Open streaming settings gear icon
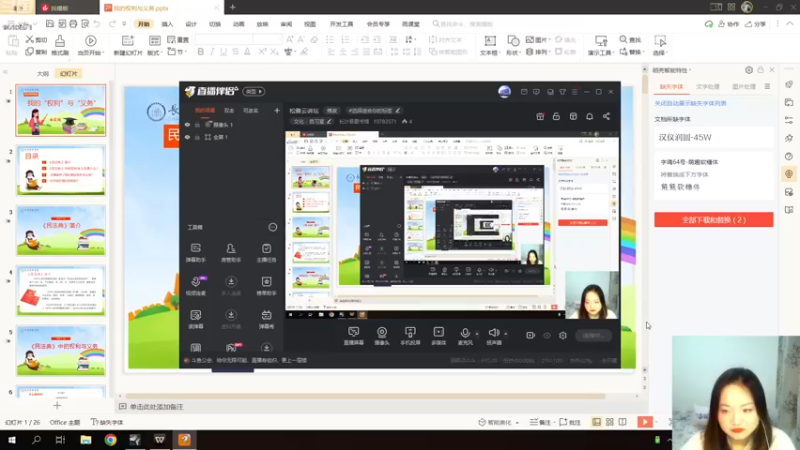800x450 pixels. point(563,336)
